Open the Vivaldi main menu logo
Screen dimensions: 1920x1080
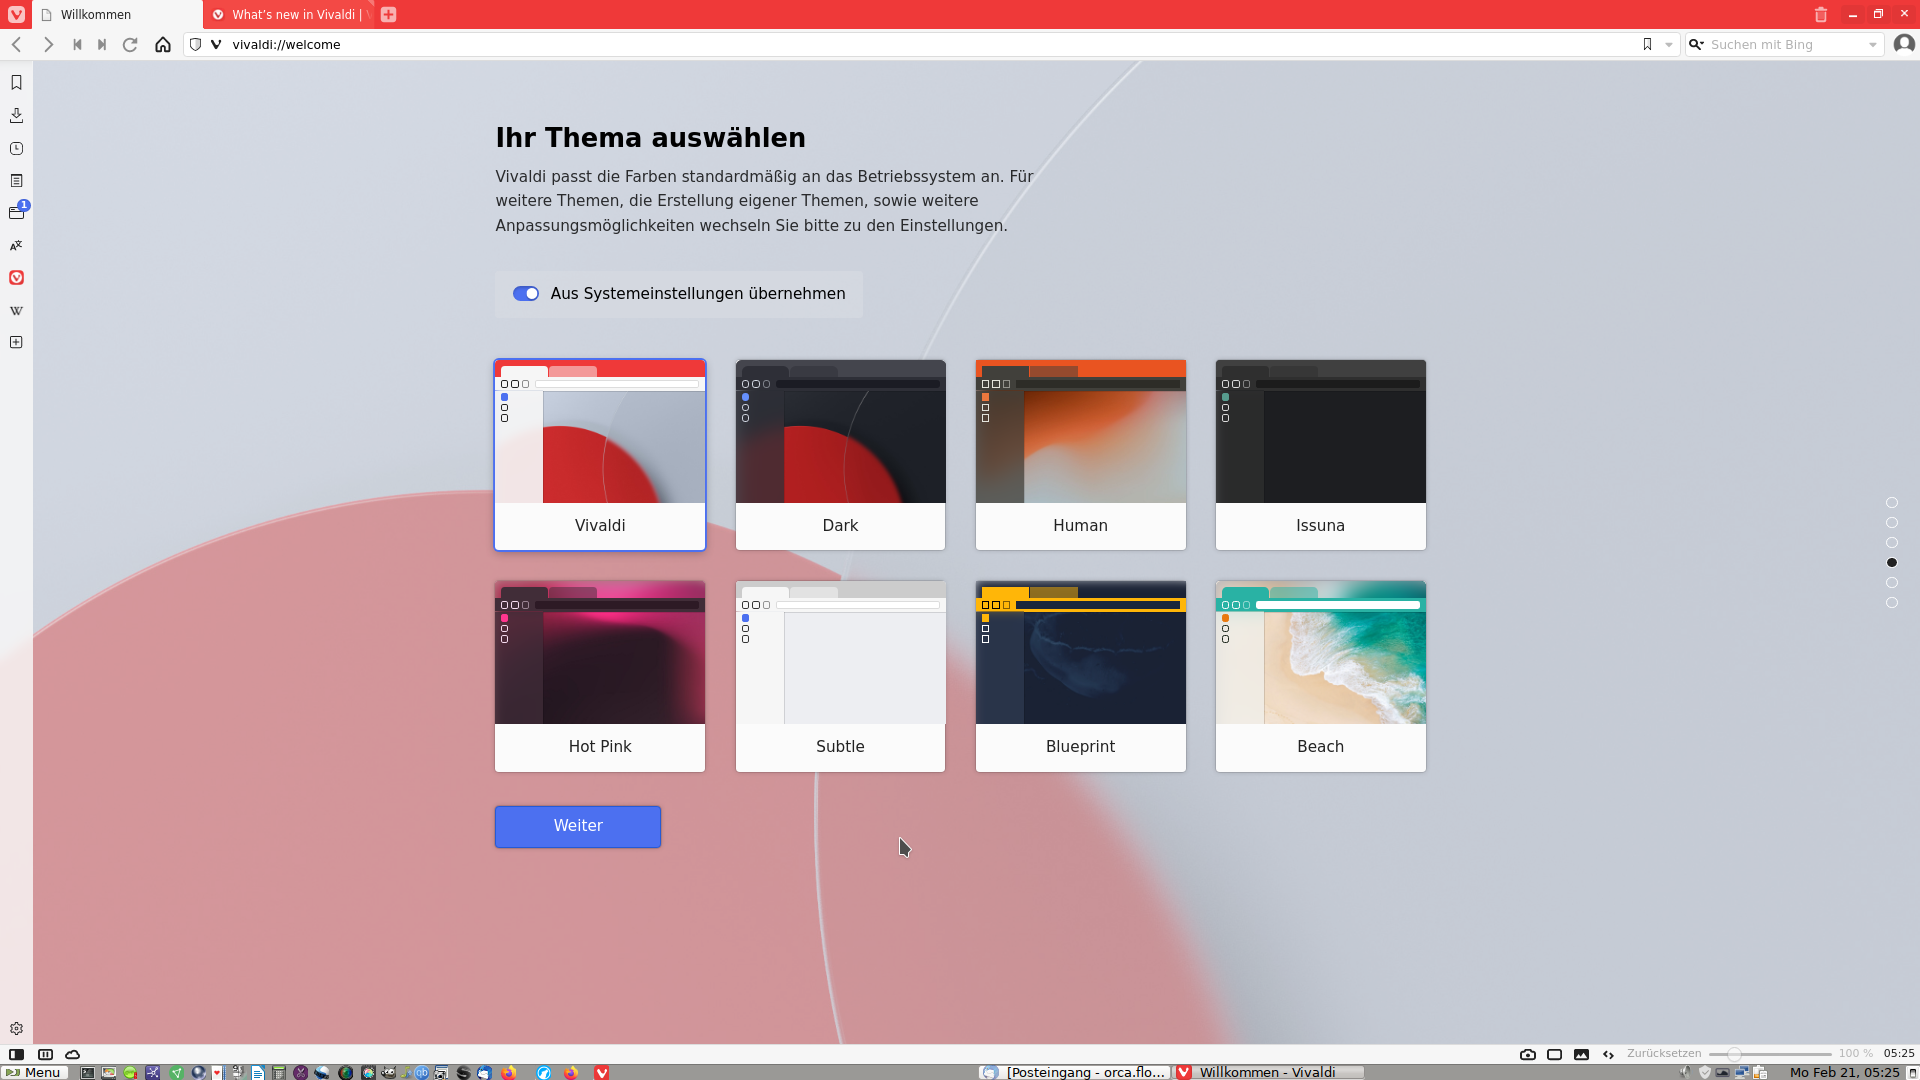(x=16, y=15)
